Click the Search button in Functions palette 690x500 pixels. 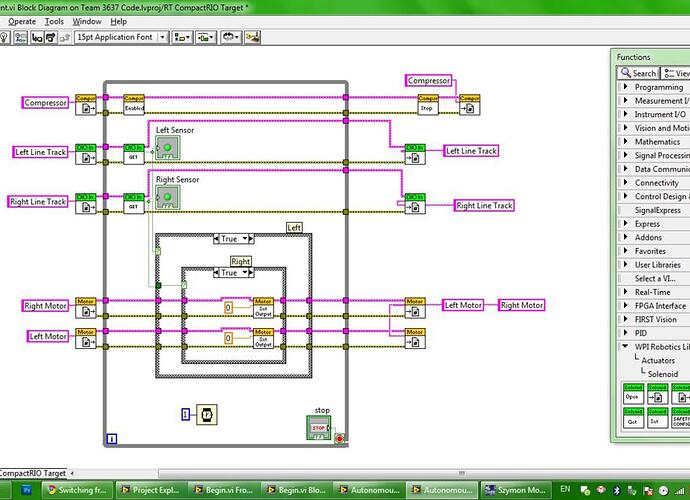coord(639,73)
